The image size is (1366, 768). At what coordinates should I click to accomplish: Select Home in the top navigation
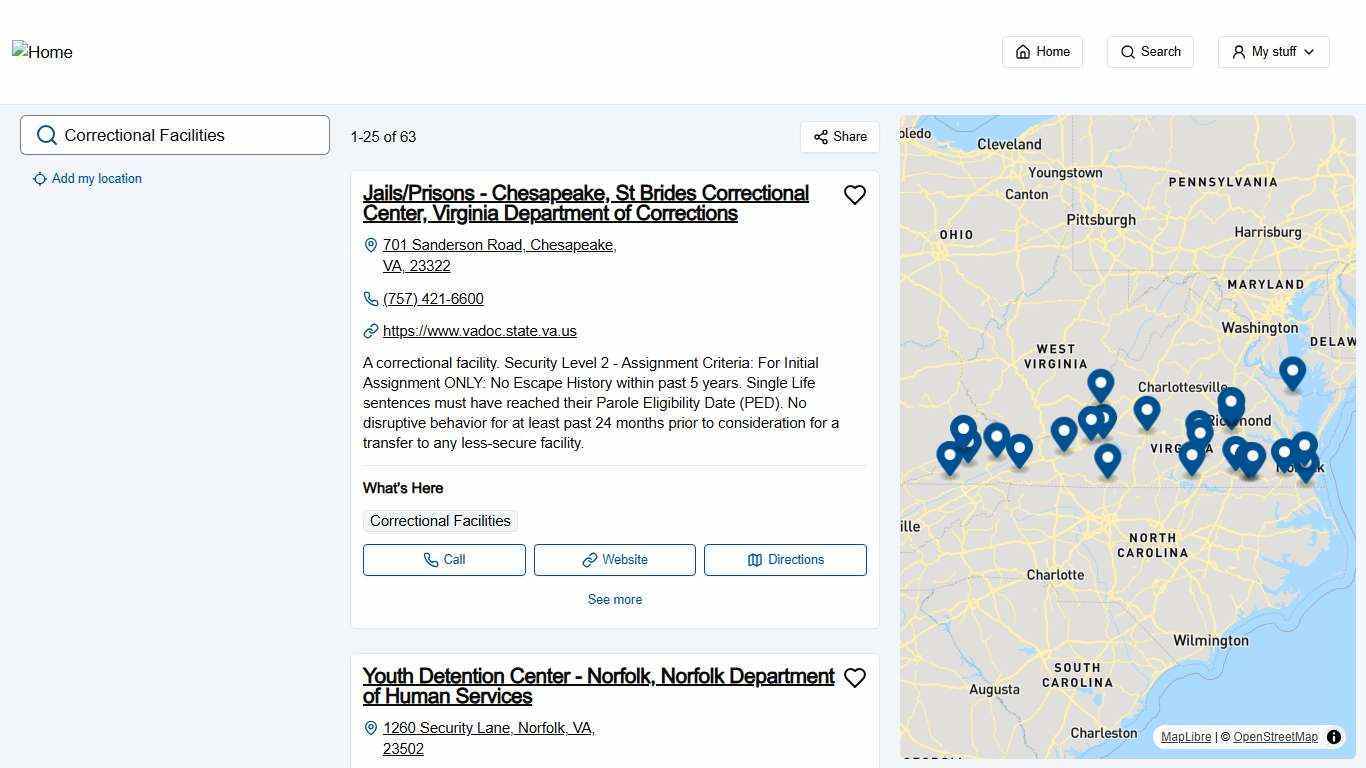click(1042, 51)
